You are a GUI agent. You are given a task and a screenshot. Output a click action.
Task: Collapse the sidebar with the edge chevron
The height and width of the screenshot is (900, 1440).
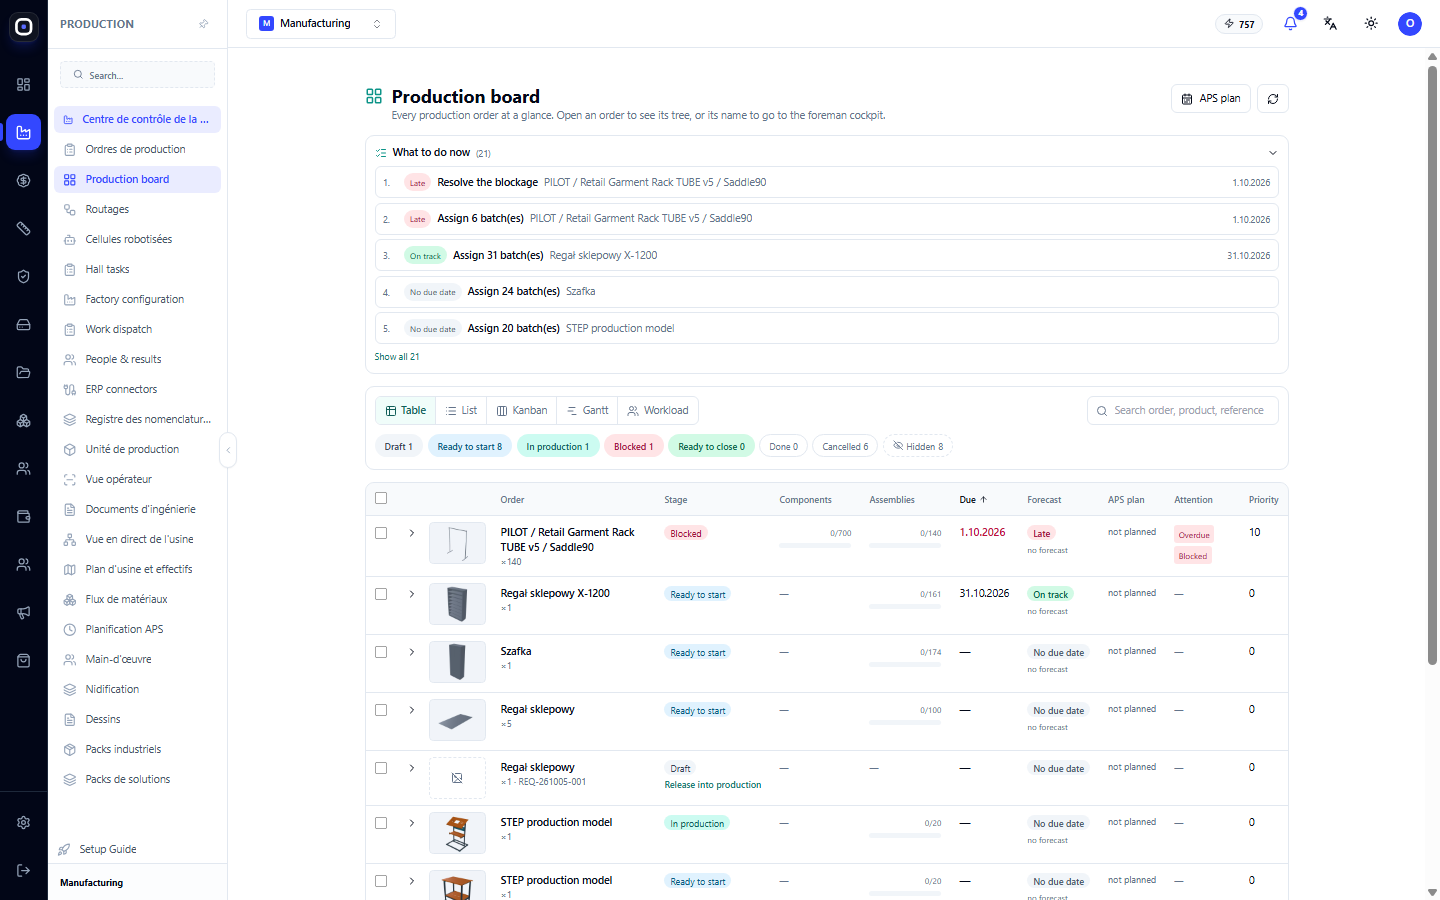pos(228,450)
